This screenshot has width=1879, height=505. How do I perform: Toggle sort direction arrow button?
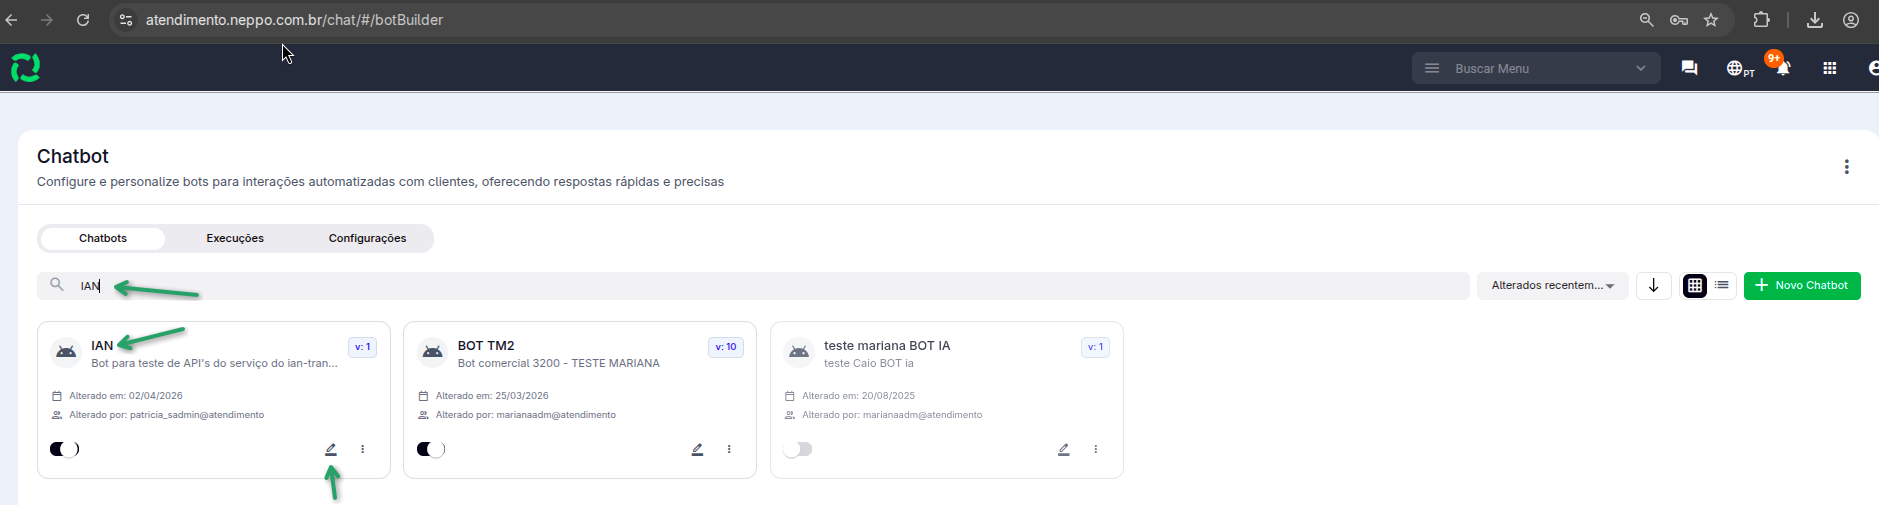pos(1653,285)
